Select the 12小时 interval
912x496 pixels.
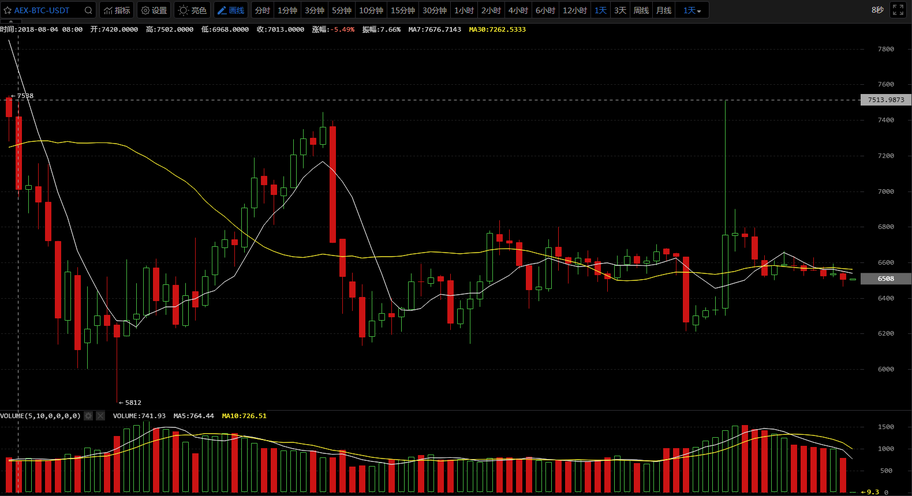coord(575,10)
